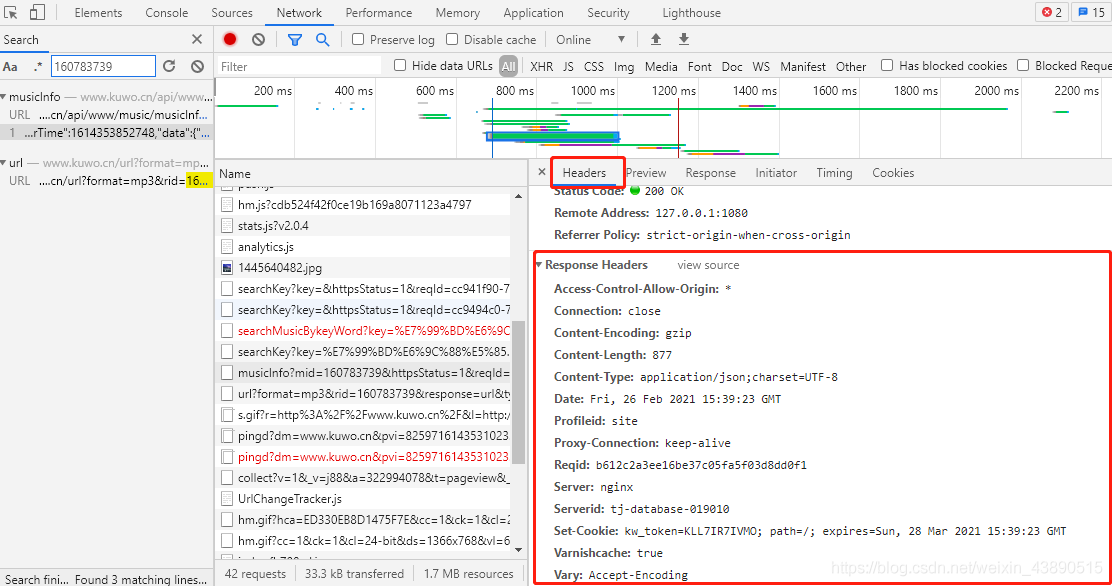Select the Response detail tab

point(711,172)
